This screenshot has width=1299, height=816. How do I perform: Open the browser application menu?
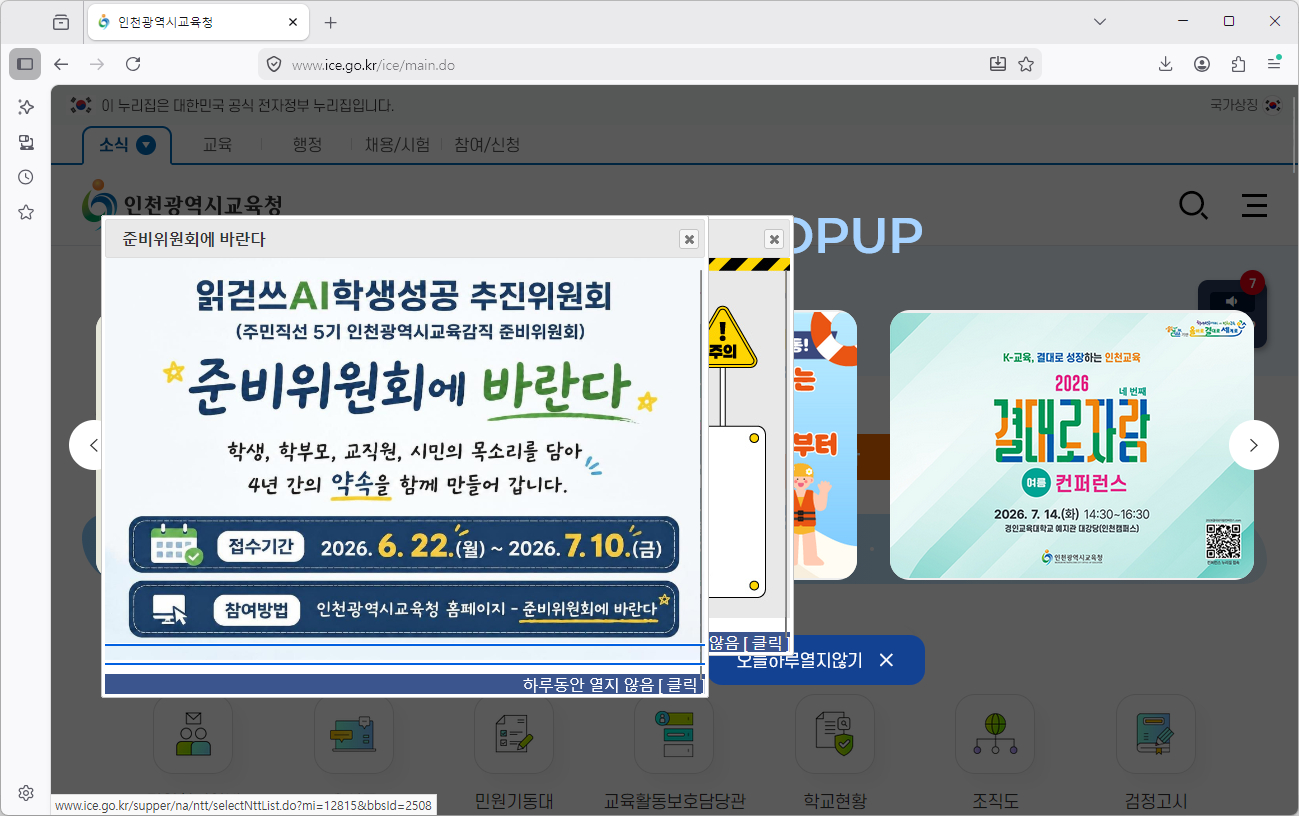tap(1274, 64)
